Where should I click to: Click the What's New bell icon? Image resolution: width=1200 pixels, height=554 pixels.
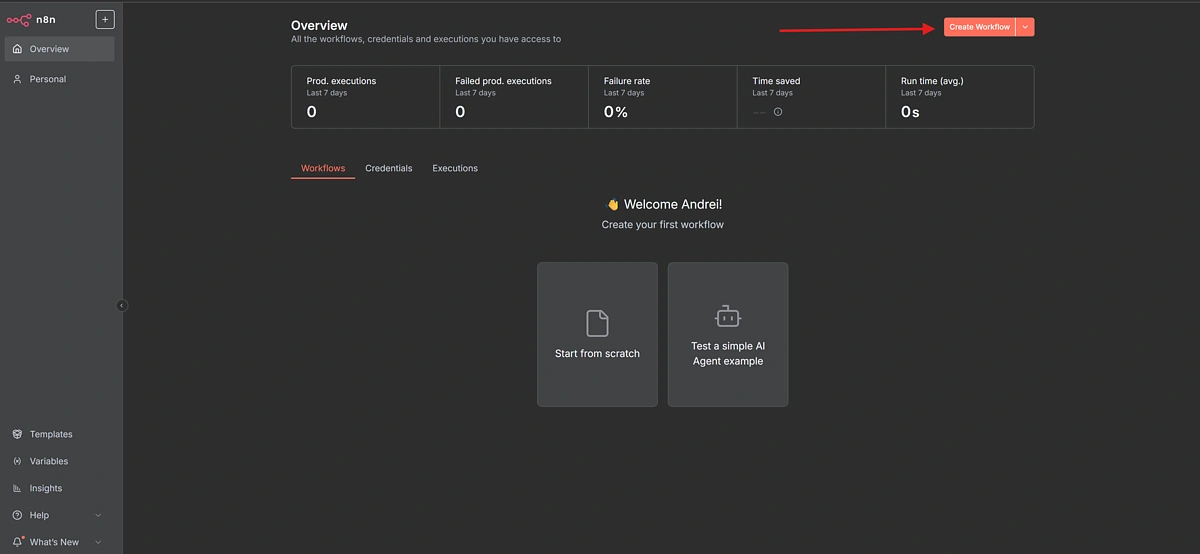coord(17,541)
